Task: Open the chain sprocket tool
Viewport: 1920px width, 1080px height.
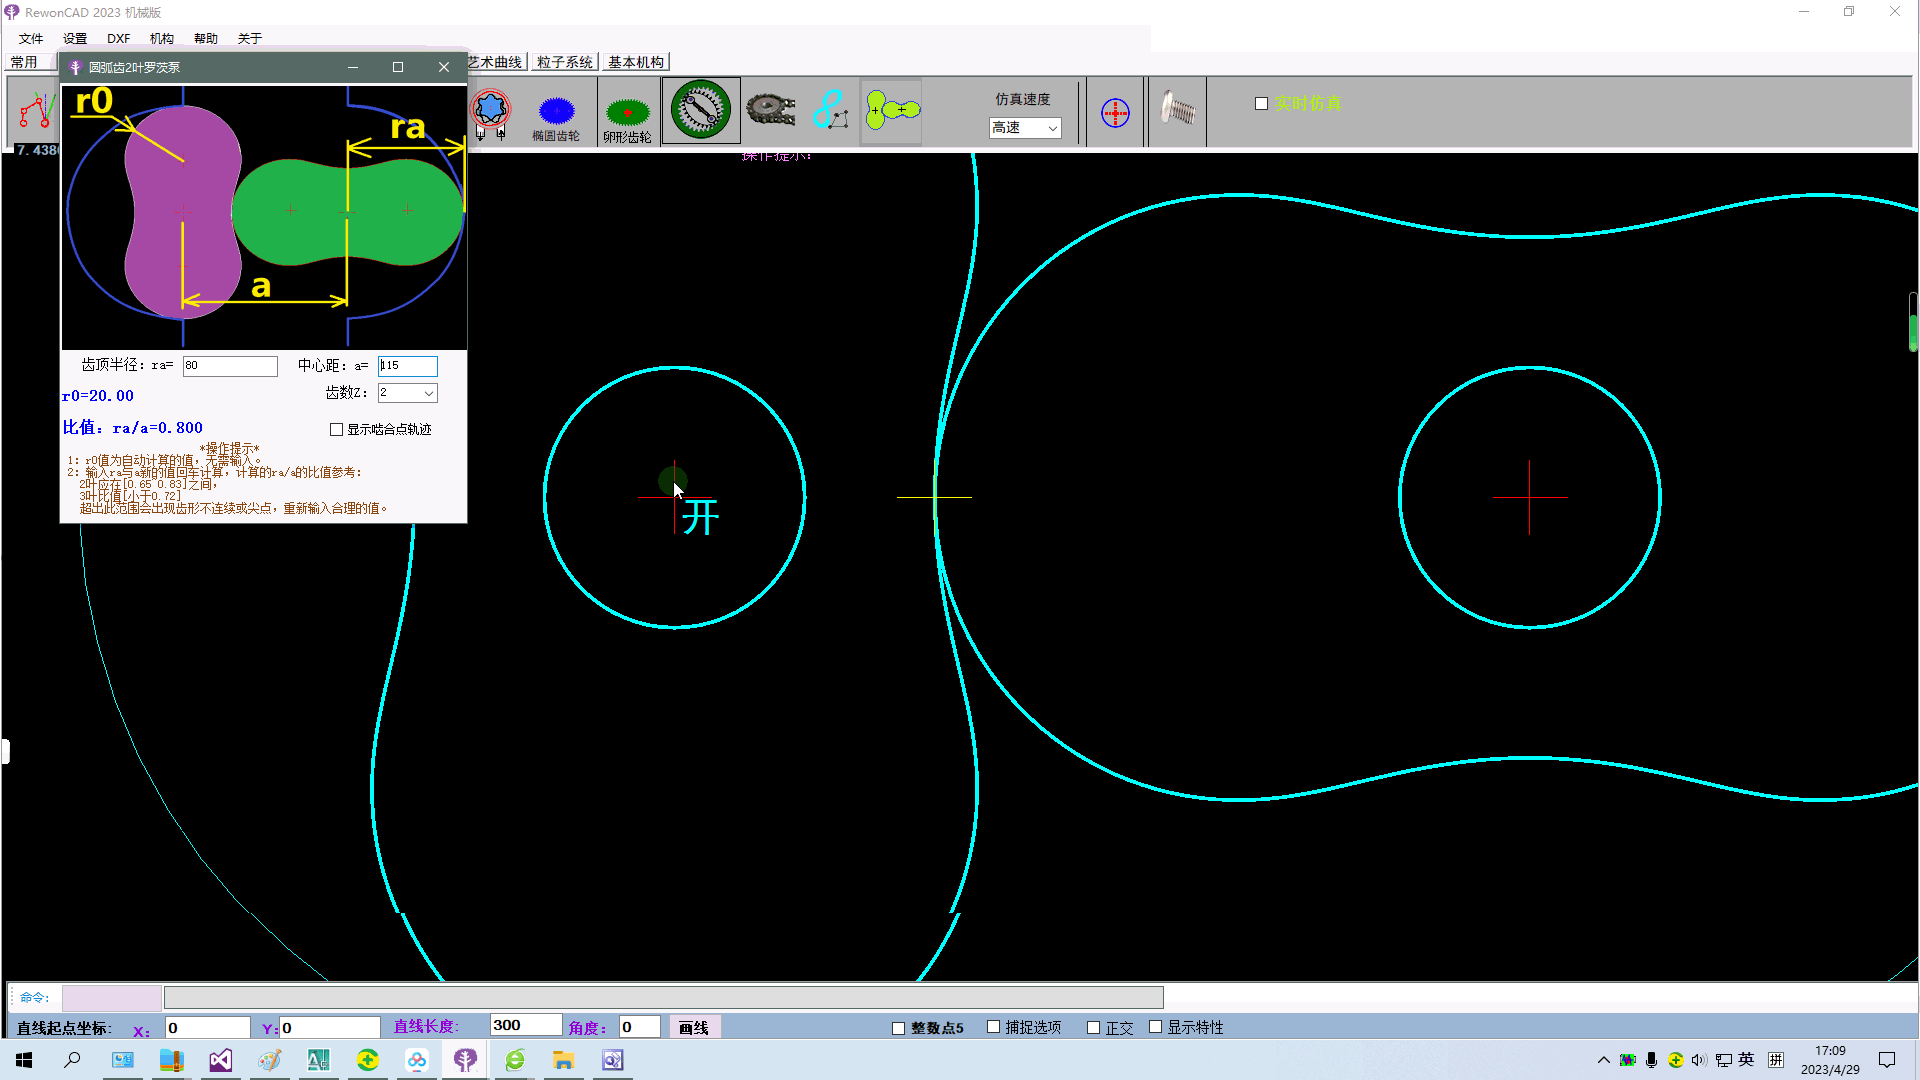Action: [x=770, y=110]
